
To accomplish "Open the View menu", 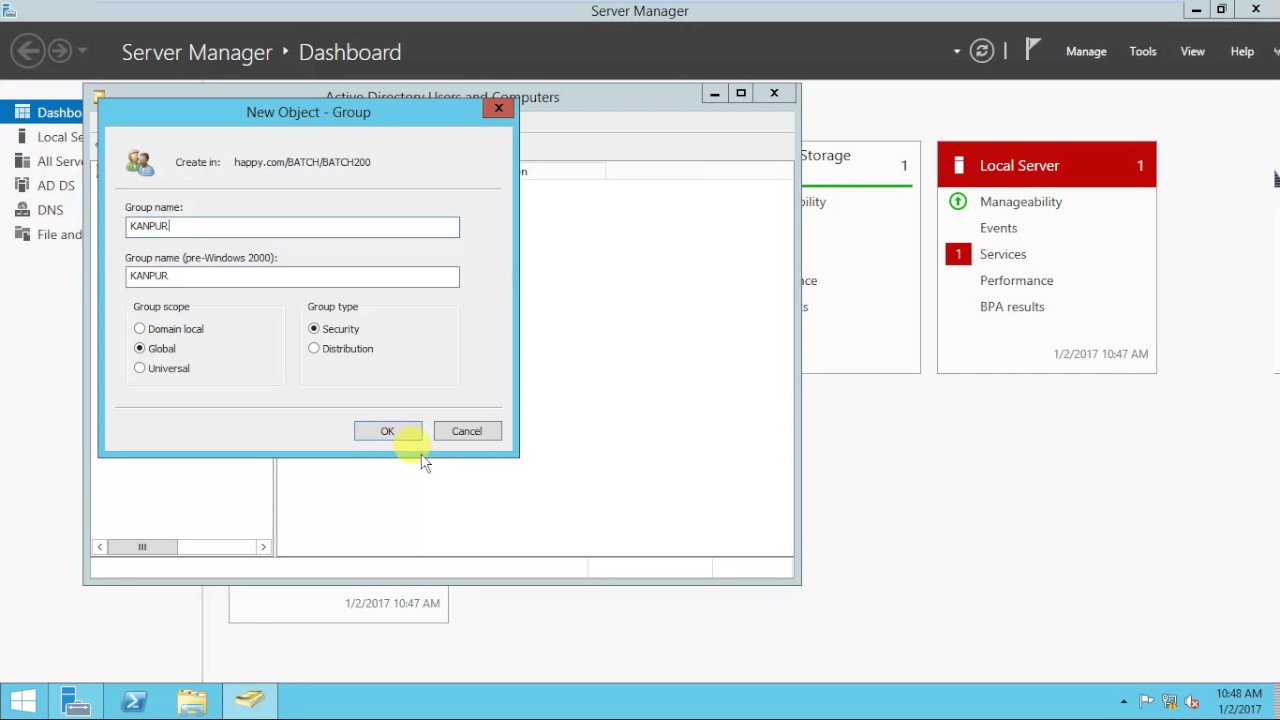I will coord(1193,51).
